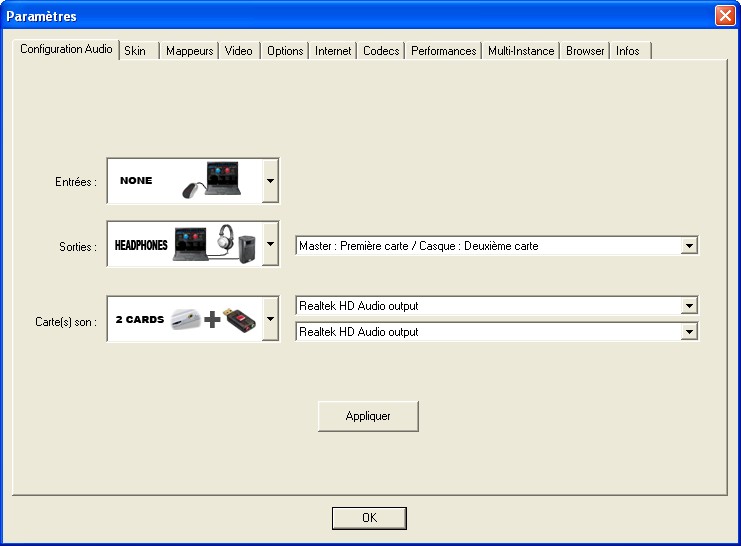Select the Internet tab
The image size is (741, 546).
(x=333, y=51)
